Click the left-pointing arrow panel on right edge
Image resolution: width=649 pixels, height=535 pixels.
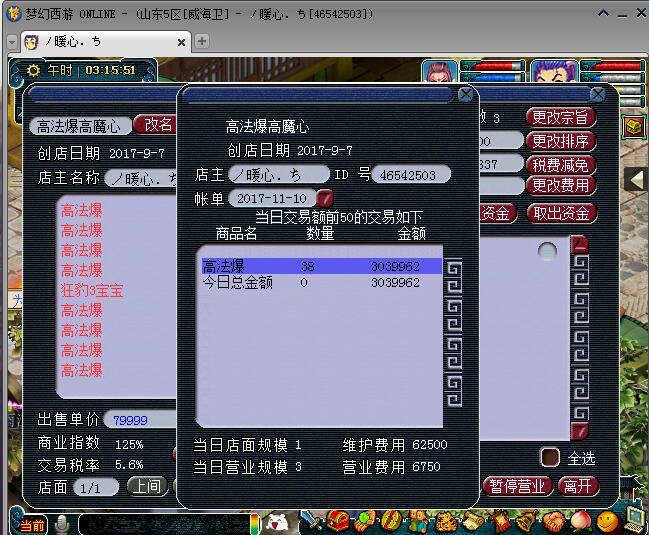[x=635, y=180]
